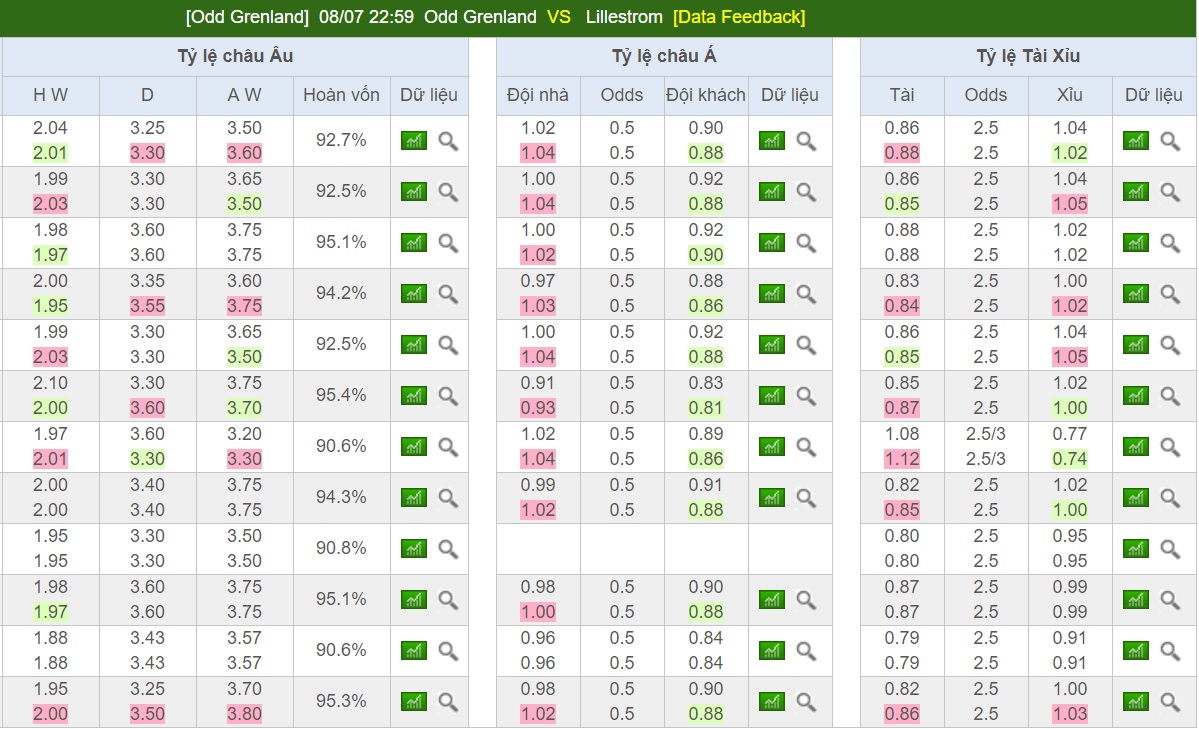The image size is (1199, 729).
Task: Open the chart icon in the 92.7% European row
Action: pyautogui.click(x=414, y=141)
